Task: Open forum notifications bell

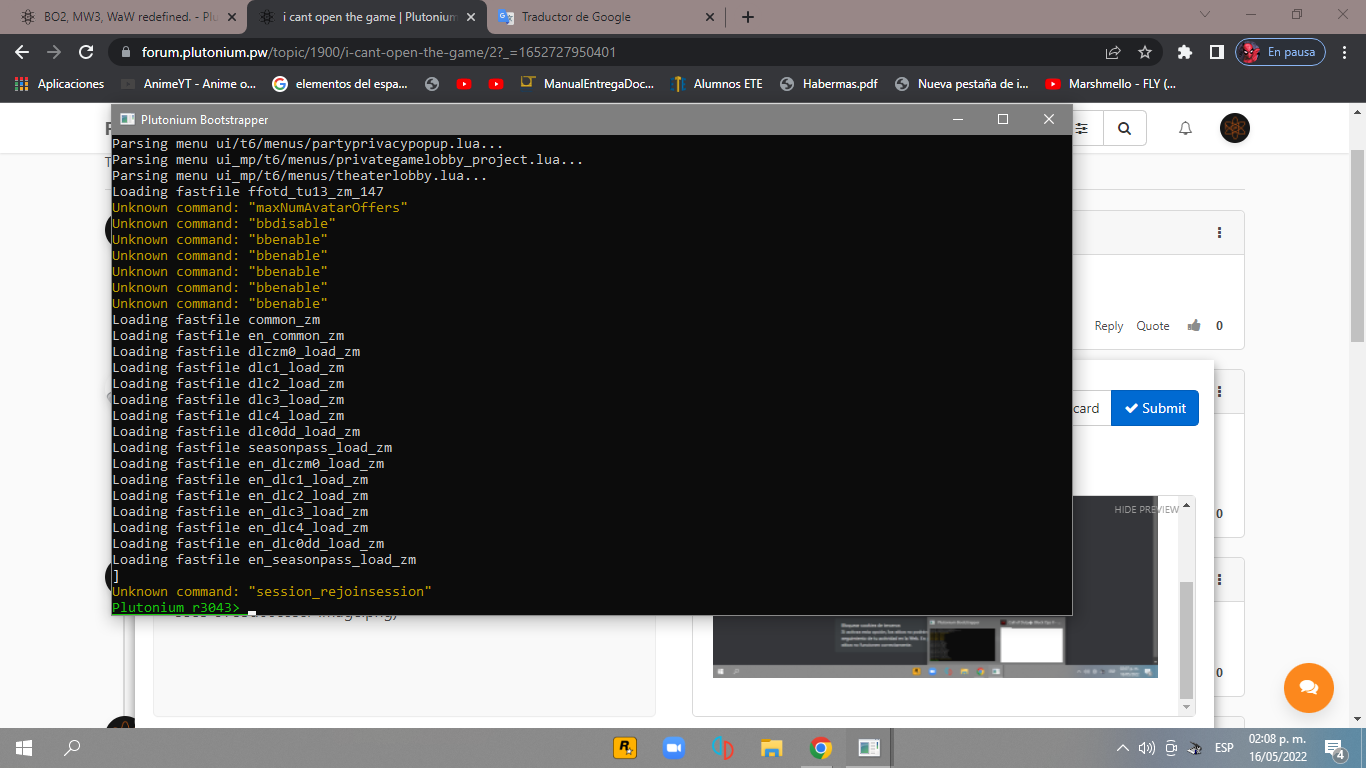Action: (1185, 128)
